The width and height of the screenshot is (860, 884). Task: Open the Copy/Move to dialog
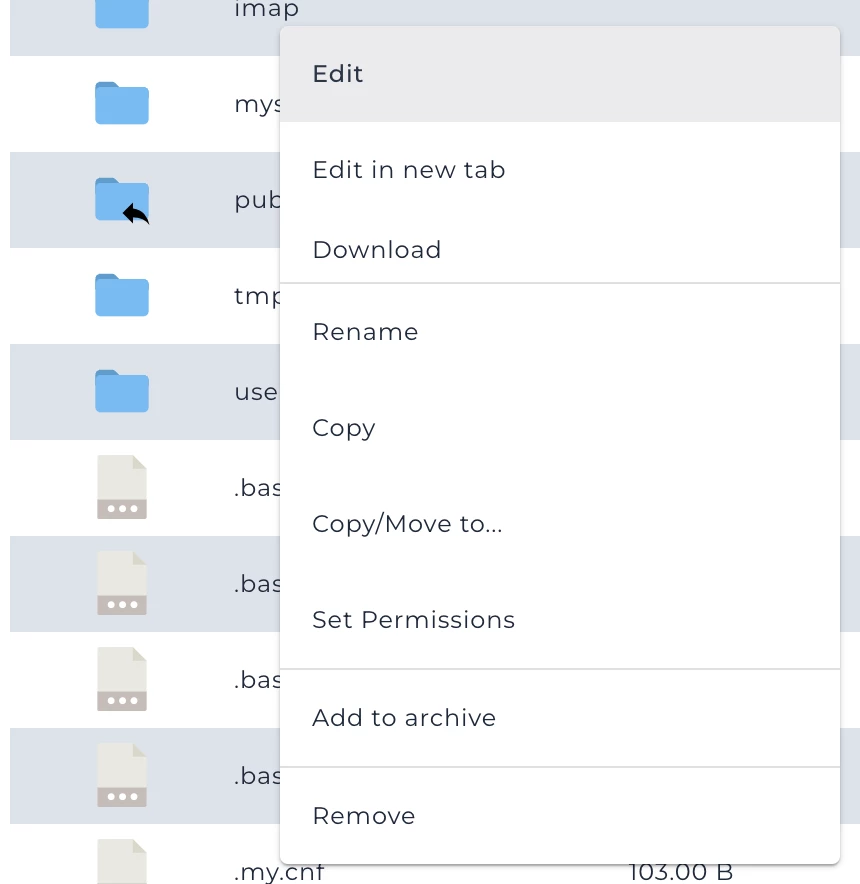click(x=407, y=524)
